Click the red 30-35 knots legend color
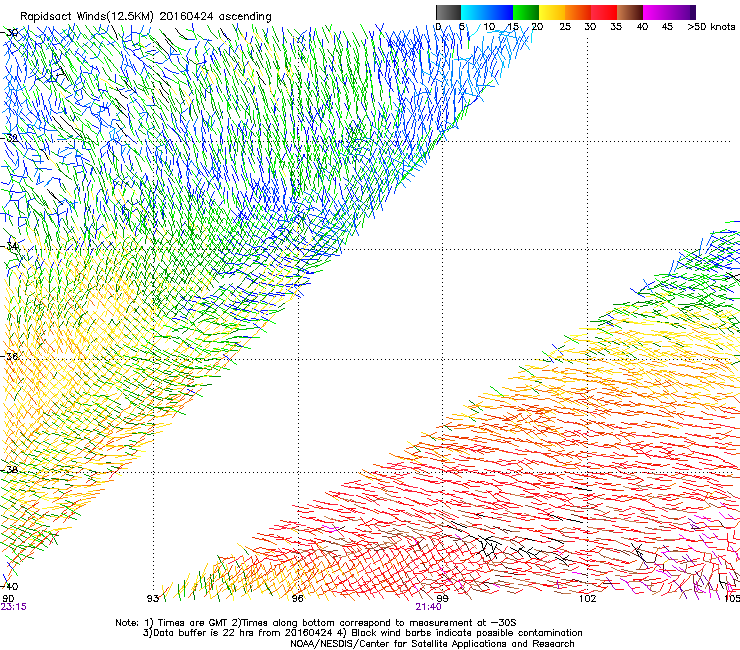The width and height of the screenshot is (740, 650). click(604, 12)
